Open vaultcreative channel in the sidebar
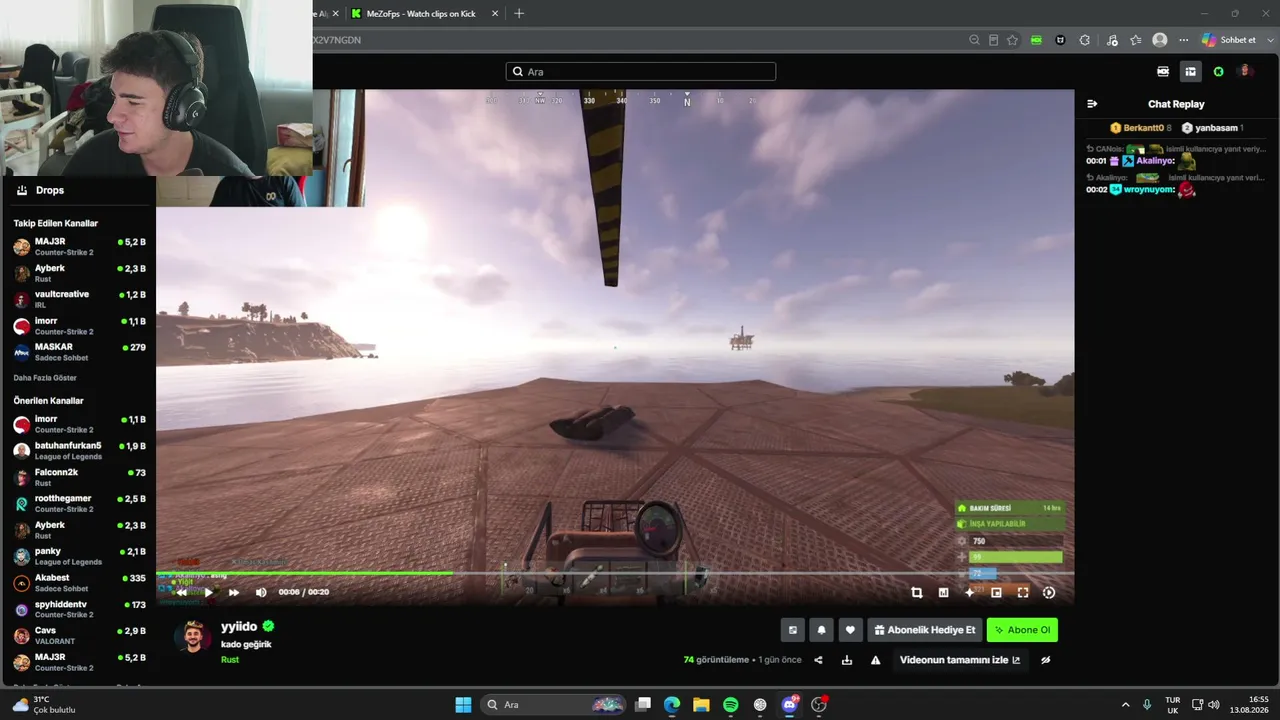Screen dimensions: 1280x720 click(78, 299)
